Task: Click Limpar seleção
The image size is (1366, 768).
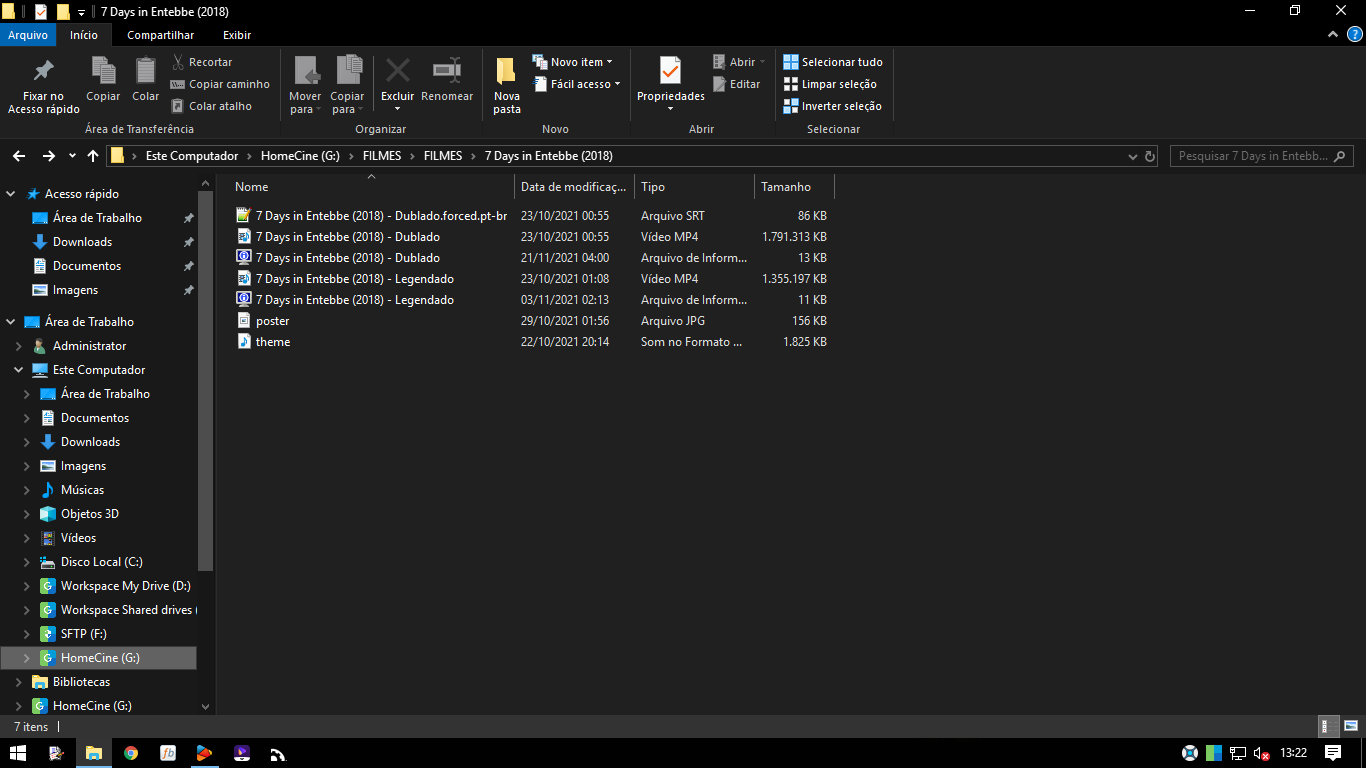Action: point(830,84)
